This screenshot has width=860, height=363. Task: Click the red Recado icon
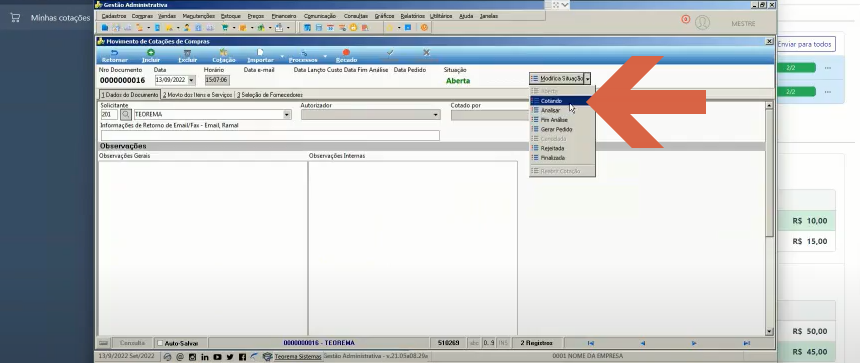[x=346, y=53]
